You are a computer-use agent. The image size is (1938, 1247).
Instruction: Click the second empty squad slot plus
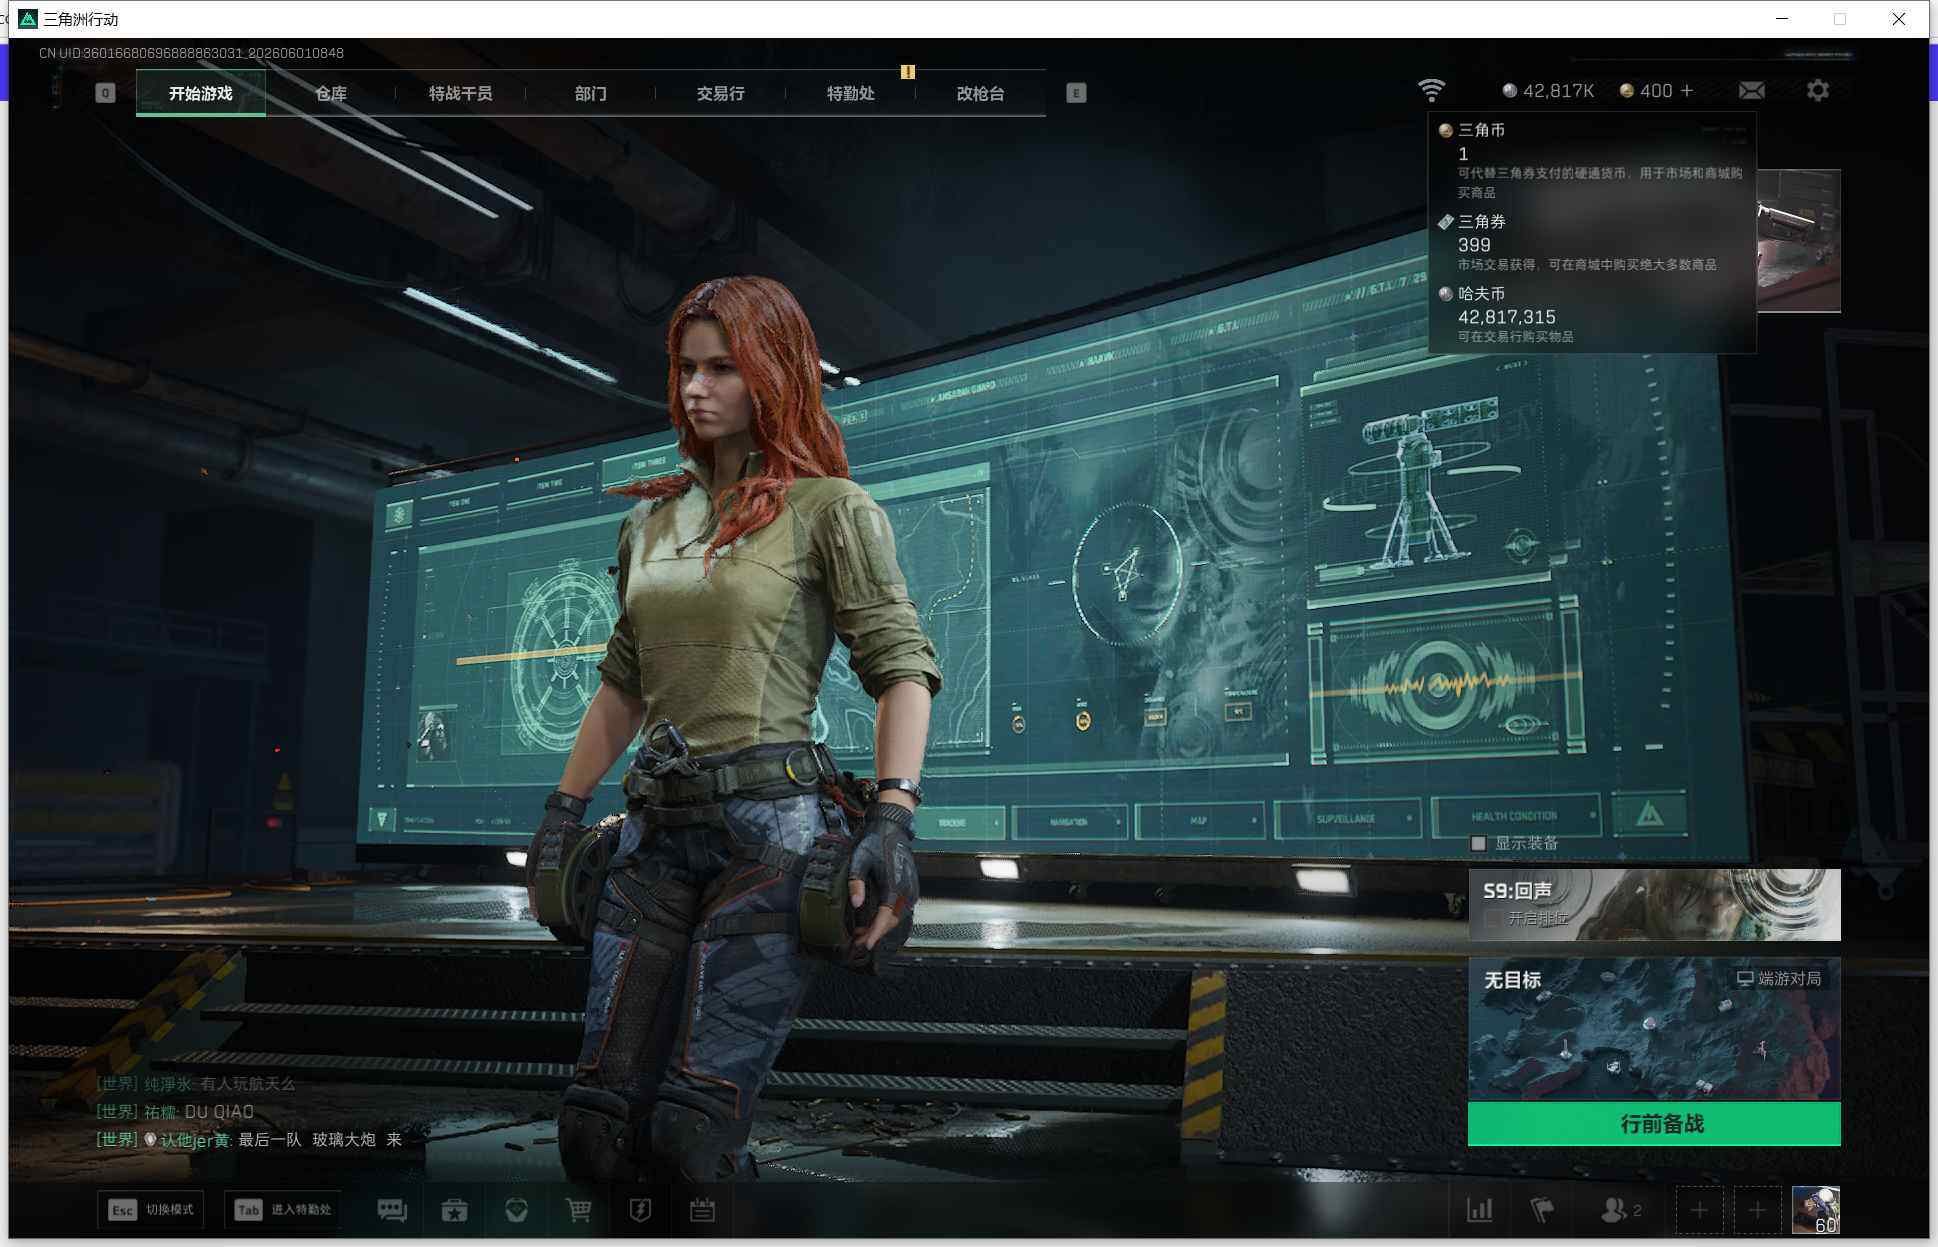[x=1757, y=1210]
